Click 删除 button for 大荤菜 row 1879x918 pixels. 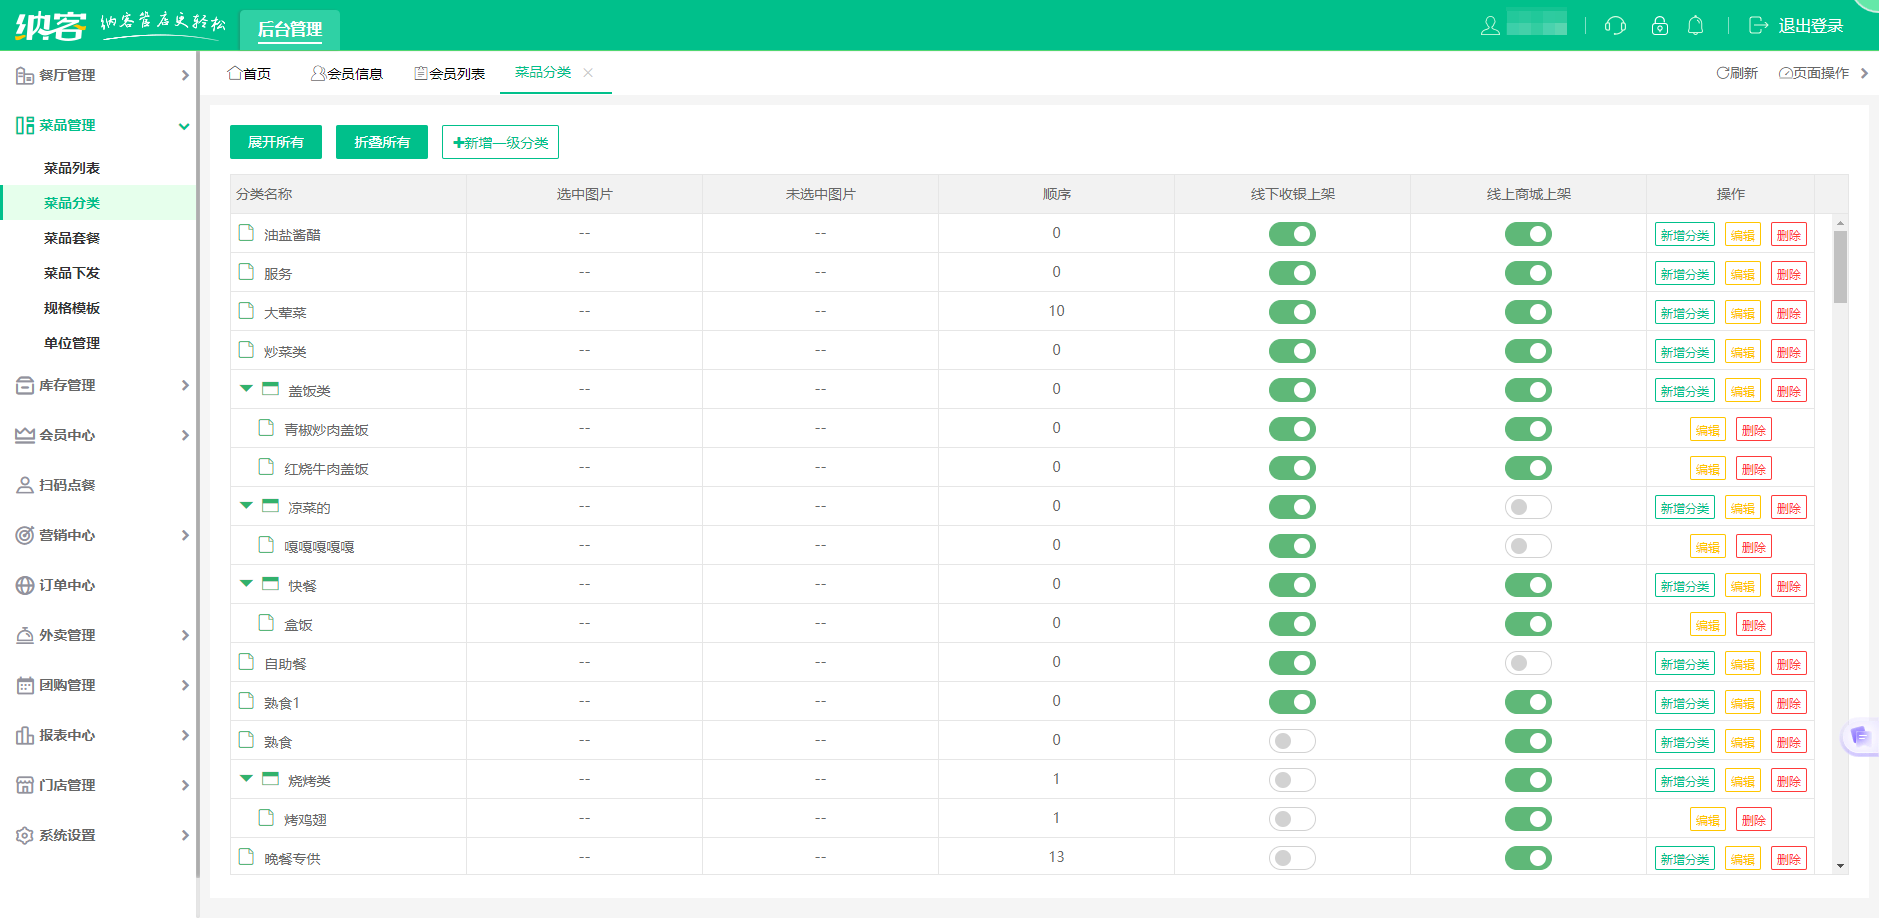click(1788, 313)
